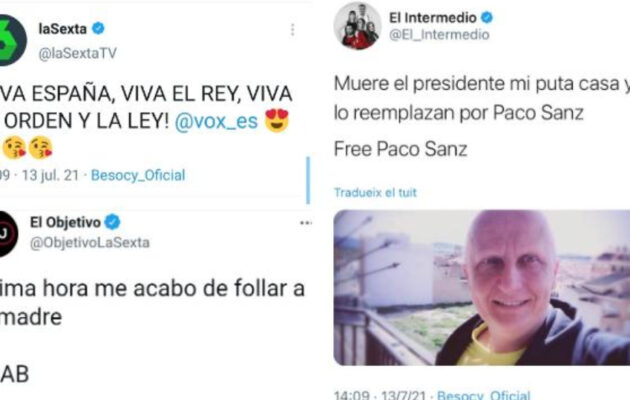Click the Tradueix el tuit link
This screenshot has width=630, height=400.
pos(375,193)
